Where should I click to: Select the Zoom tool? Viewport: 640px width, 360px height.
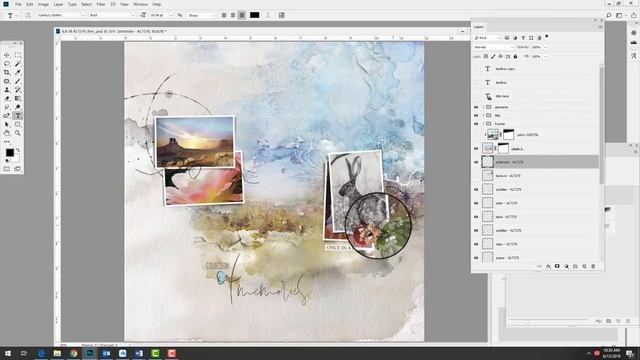click(x=18, y=133)
